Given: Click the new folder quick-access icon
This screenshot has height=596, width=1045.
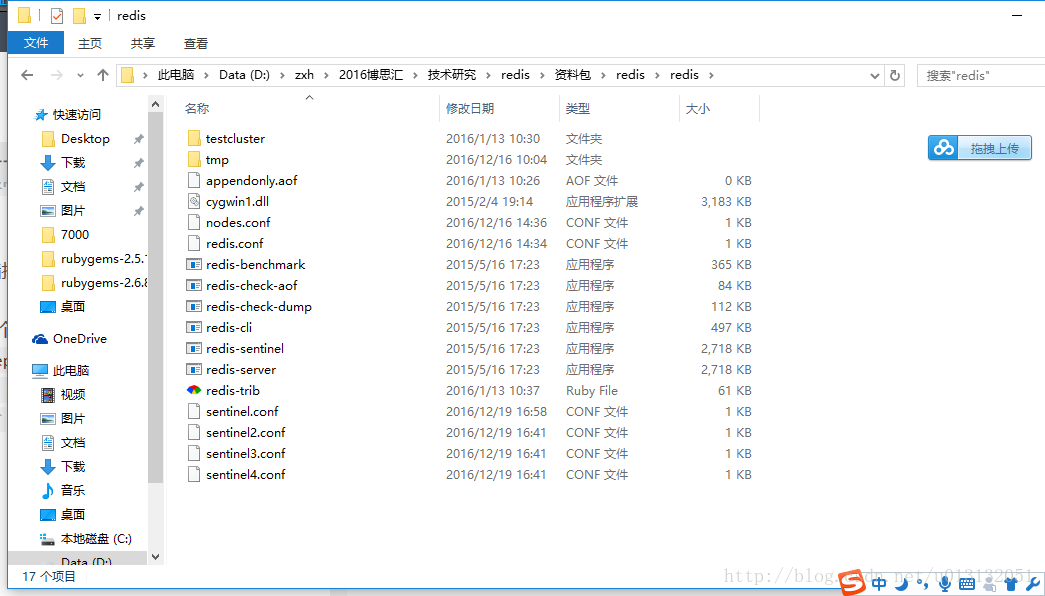Looking at the screenshot, I should pyautogui.click(x=79, y=15).
